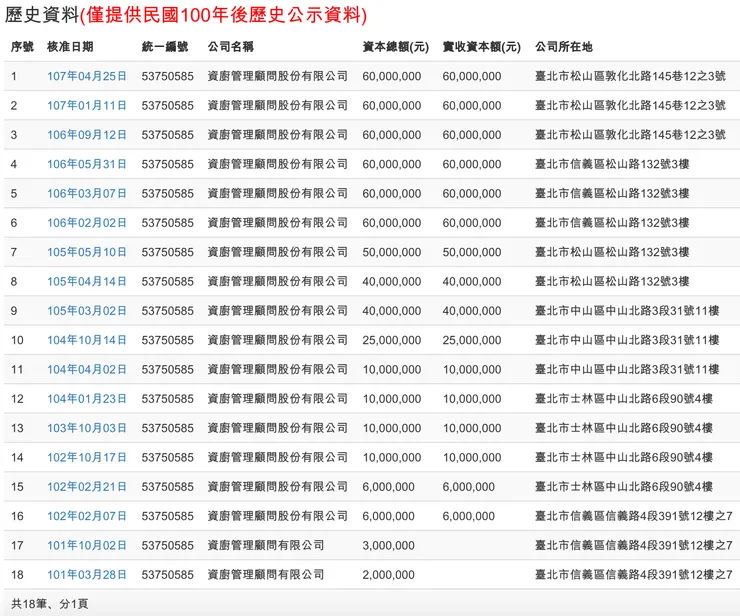Viewport: 740px width, 616px height.
Task: Click paid-in capital 50,000,000 in row 7
Action: point(472,252)
